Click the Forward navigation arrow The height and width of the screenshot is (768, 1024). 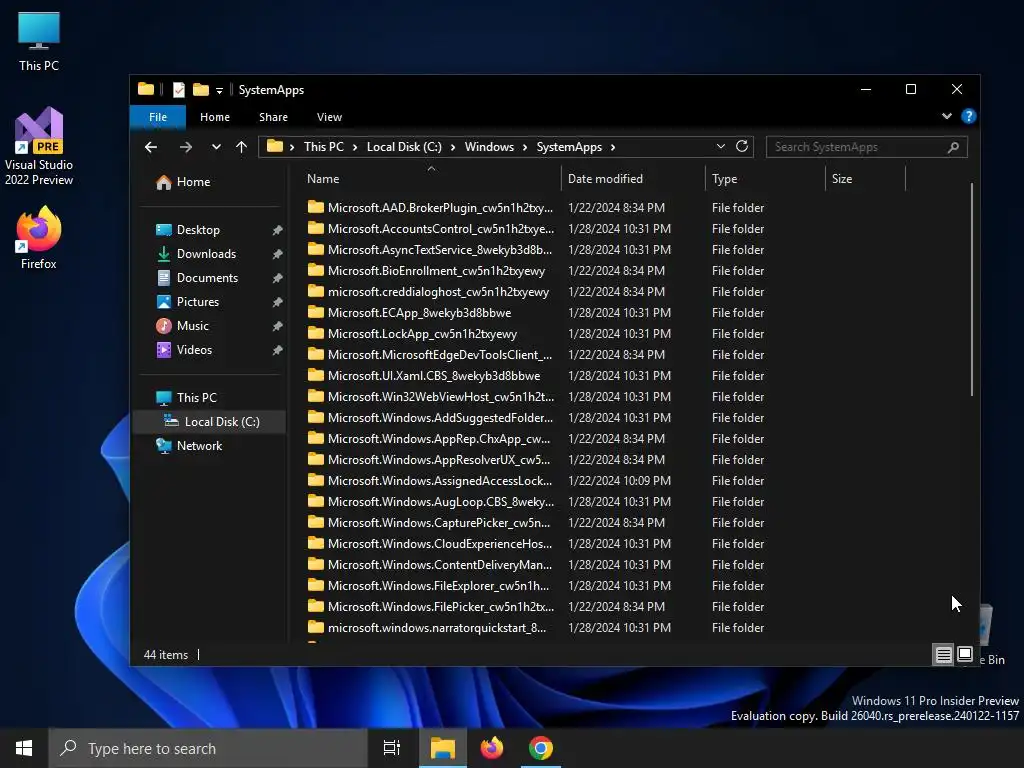coord(186,147)
